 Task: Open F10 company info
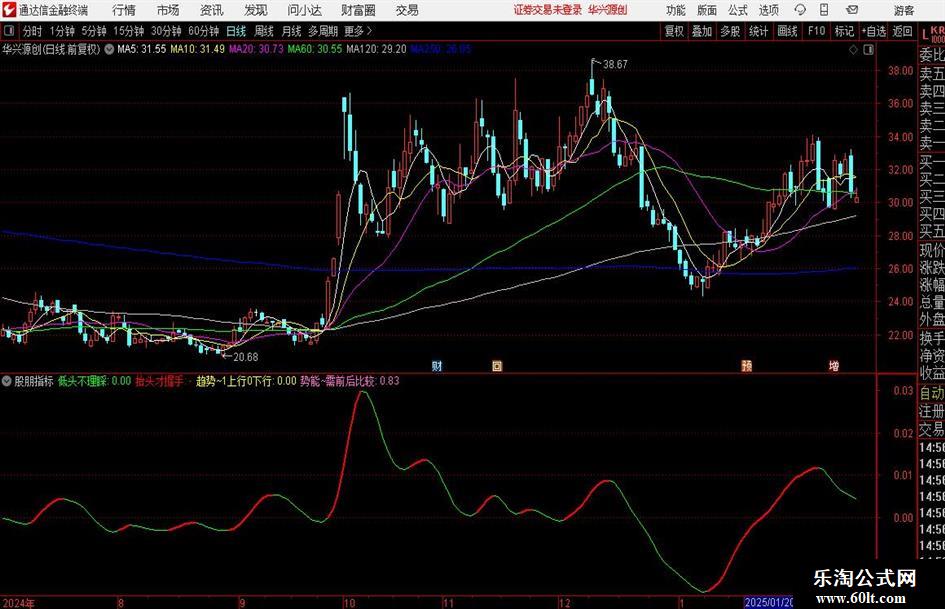tap(817, 31)
